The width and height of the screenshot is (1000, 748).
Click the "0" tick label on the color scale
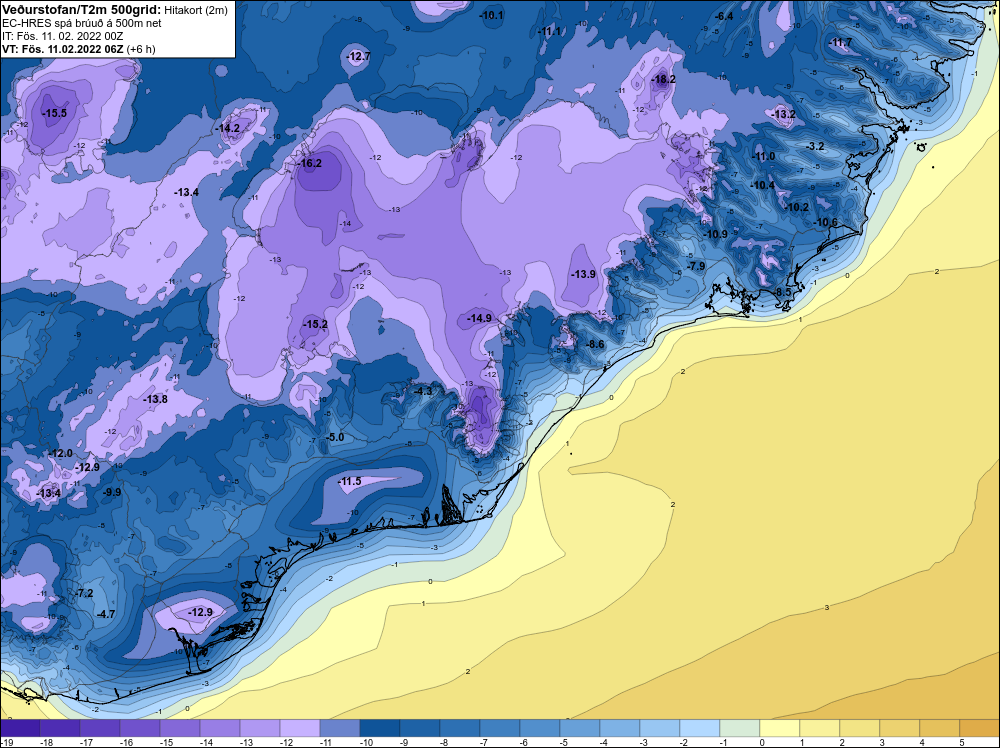(x=762, y=742)
